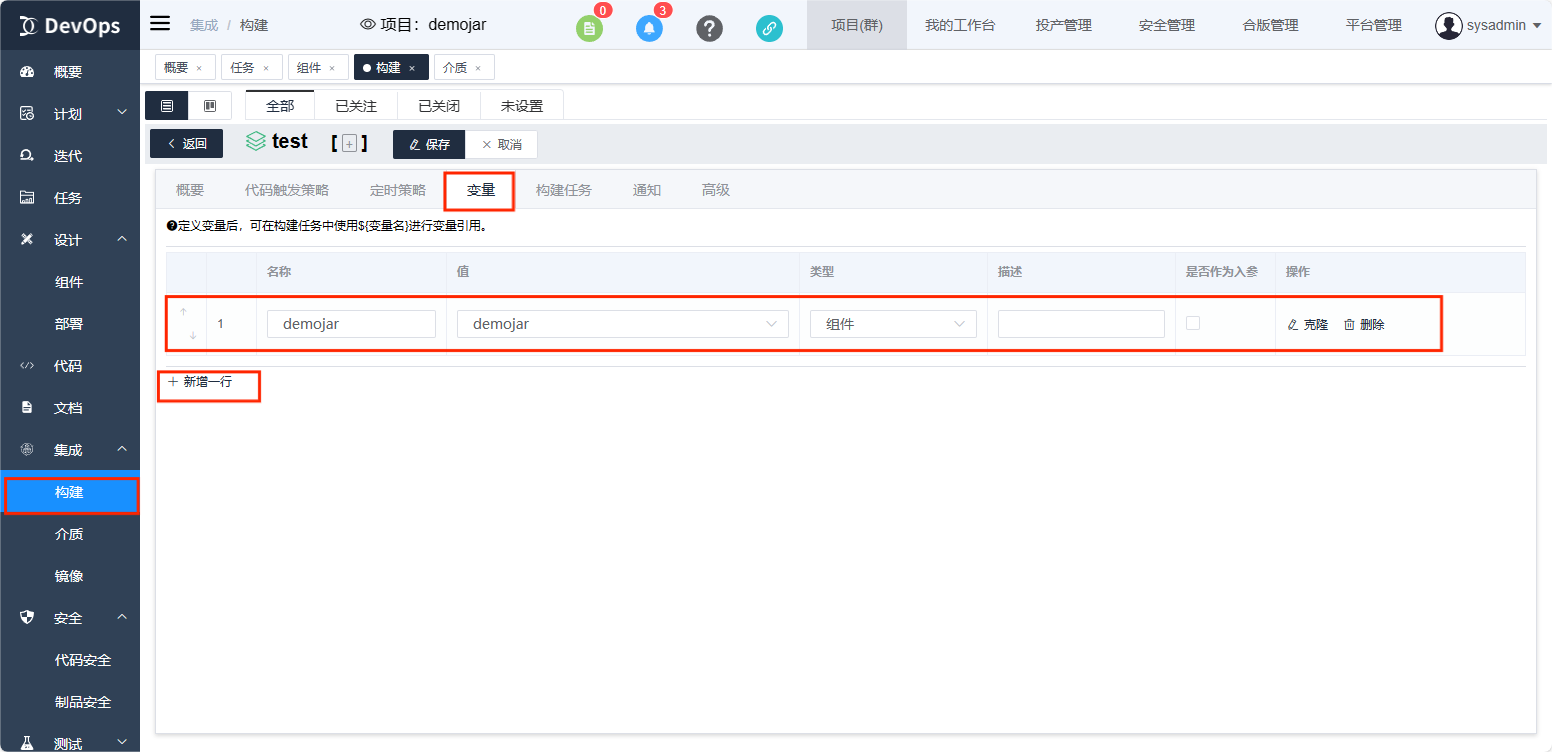
Task: Open the 值 dropdown showing demojar
Action: [x=622, y=324]
